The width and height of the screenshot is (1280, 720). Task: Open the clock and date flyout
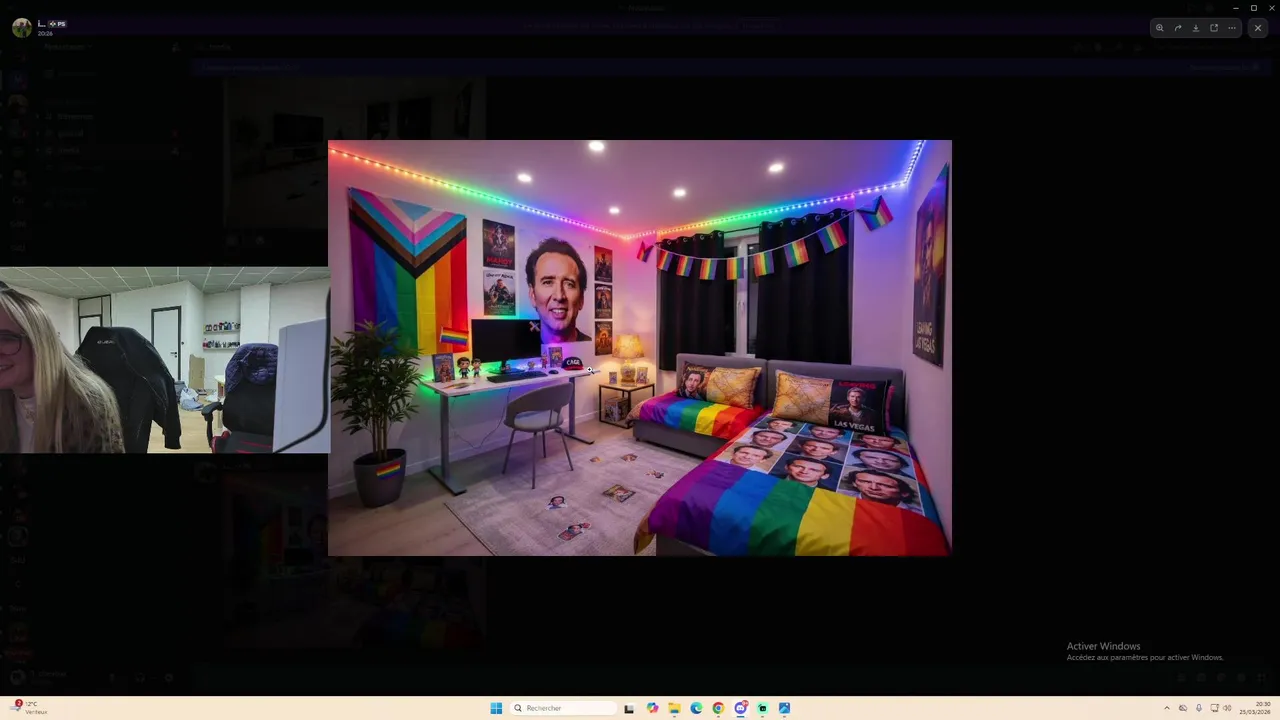[1255, 708]
